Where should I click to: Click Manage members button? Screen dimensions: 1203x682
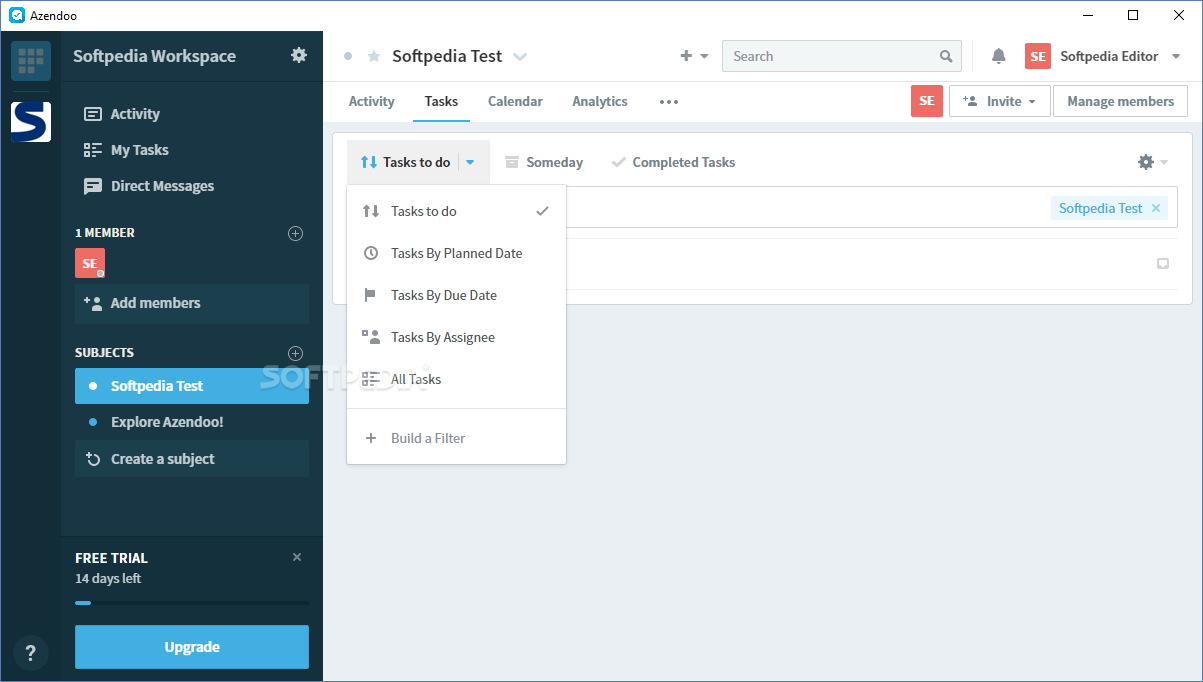(x=1120, y=101)
